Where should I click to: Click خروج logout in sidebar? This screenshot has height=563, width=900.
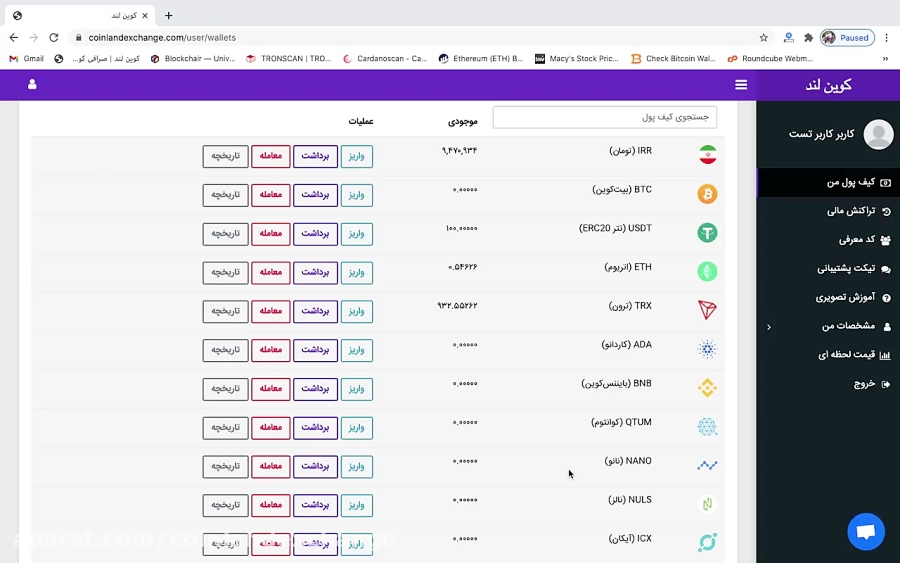pos(828,383)
